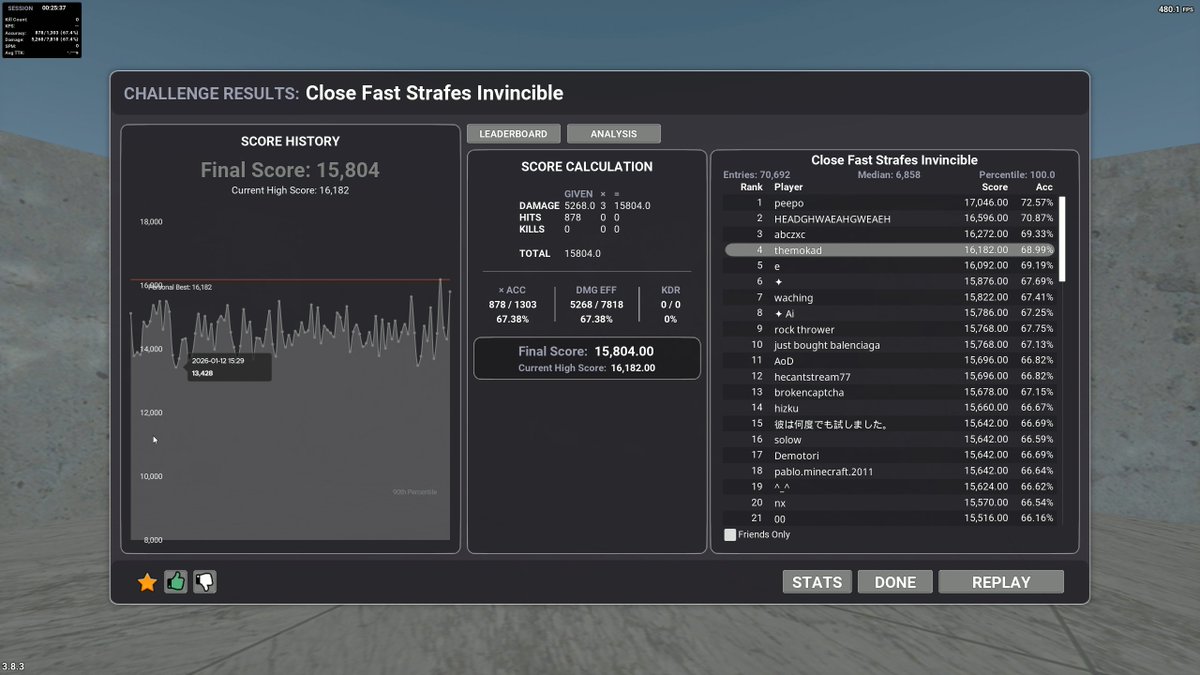The width and height of the screenshot is (1200, 675).
Task: Click the 878 / 1303 accuracy value
Action: pos(512,304)
